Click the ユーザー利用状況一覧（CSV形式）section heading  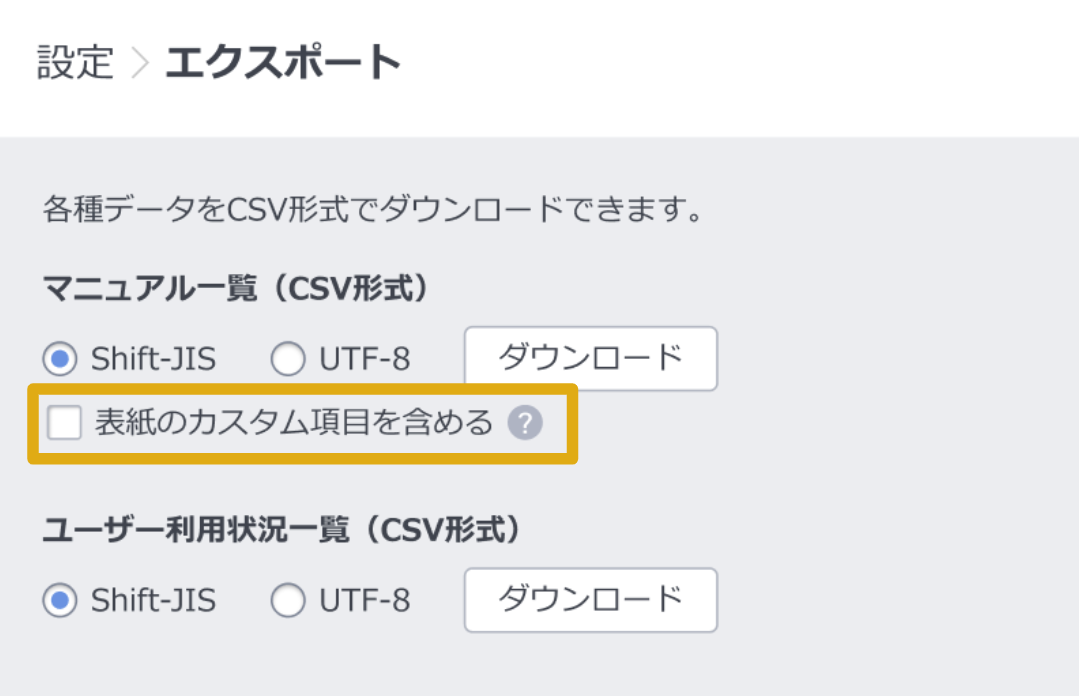click(x=282, y=531)
